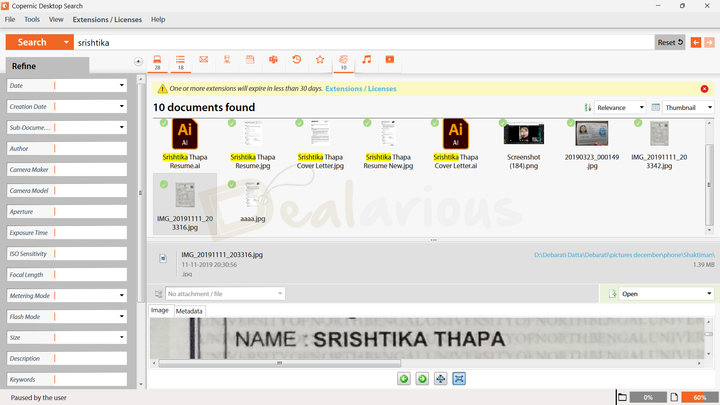Expand the Sub-Document dropdown
The width and height of the screenshot is (720, 405).
coord(122,127)
